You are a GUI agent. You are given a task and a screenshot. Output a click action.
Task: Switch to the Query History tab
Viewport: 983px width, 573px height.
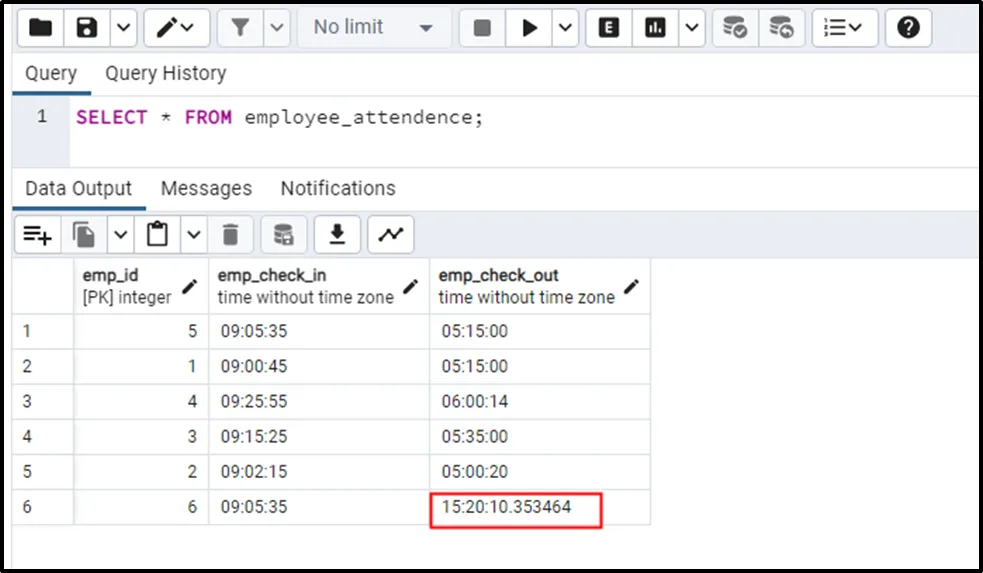click(165, 73)
